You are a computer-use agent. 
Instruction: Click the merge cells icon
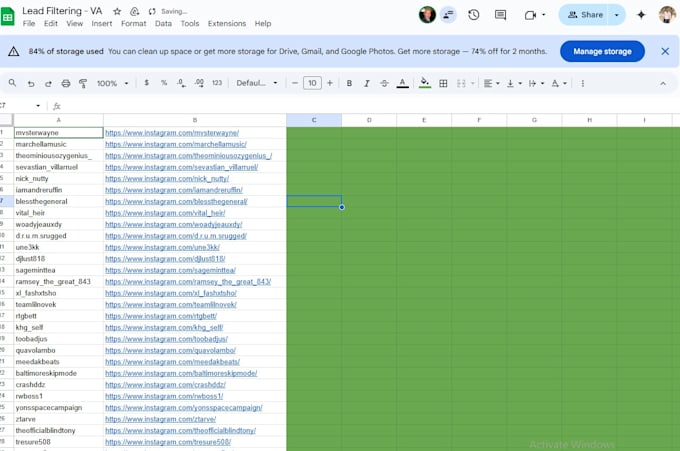click(x=461, y=83)
